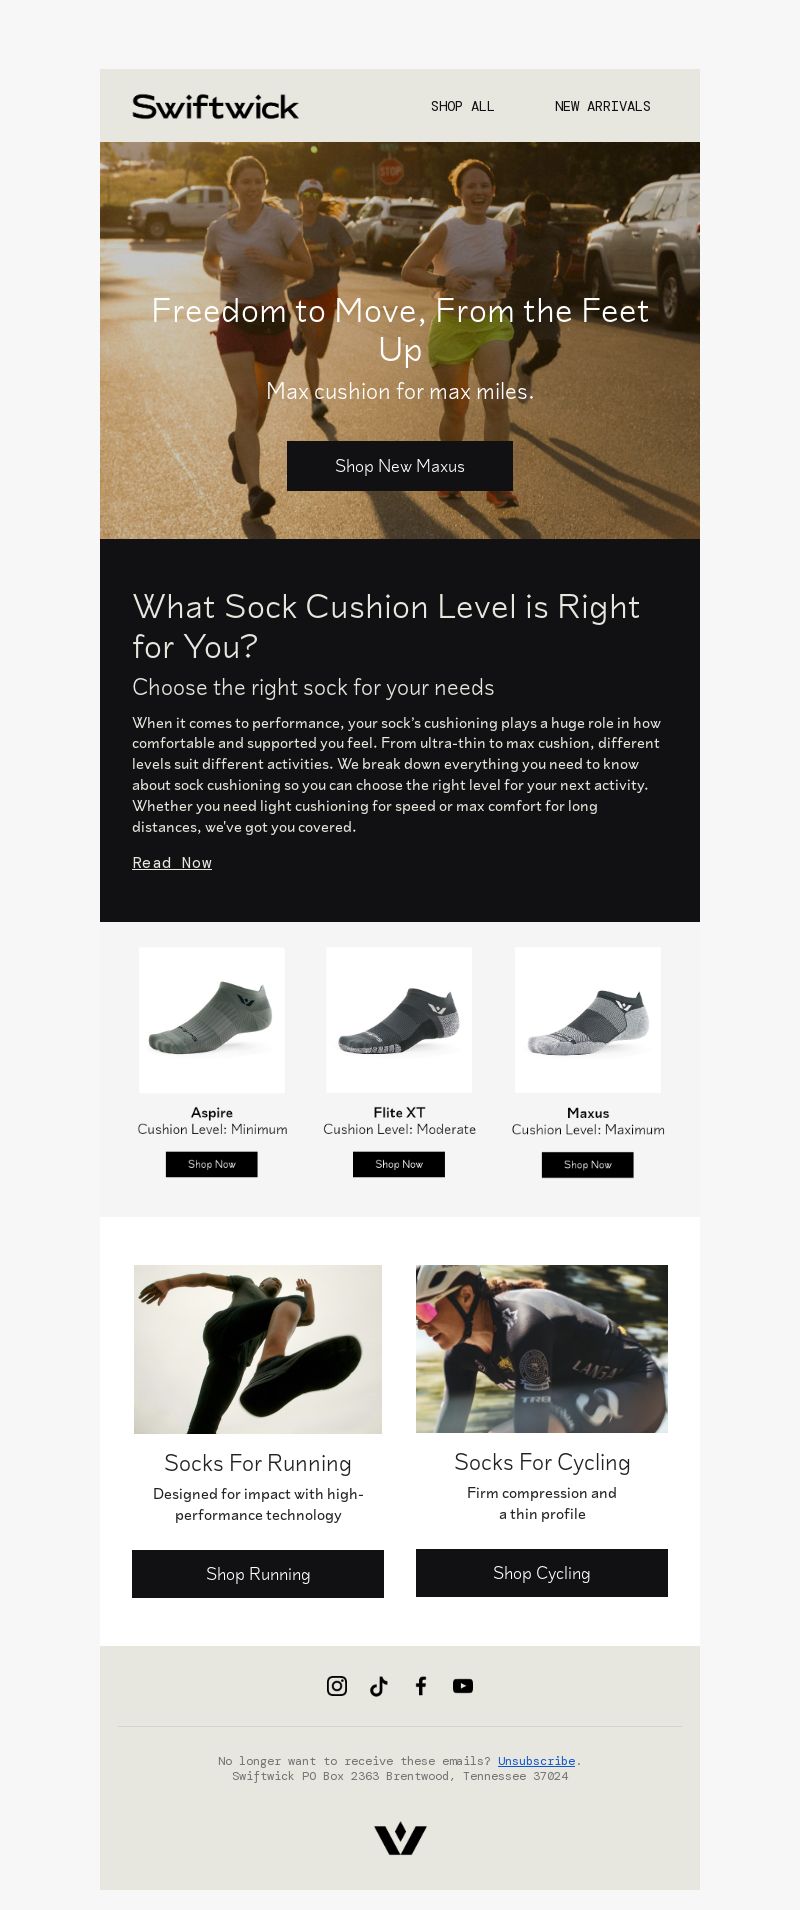Visit the Facebook icon link
Image resolution: width=800 pixels, height=1910 pixels.
point(421,1686)
